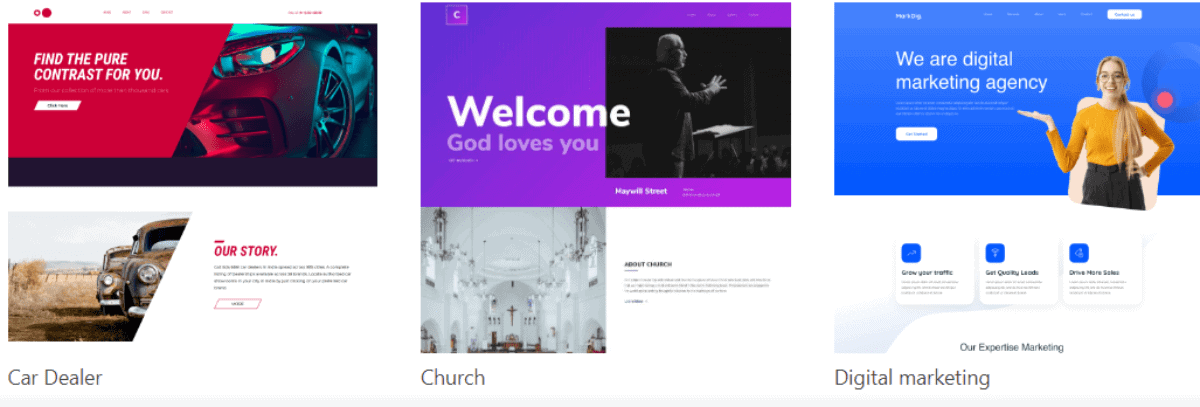This screenshot has width=1200, height=407.
Task: Click the pink dot beside the woman
Action: coord(1163,99)
